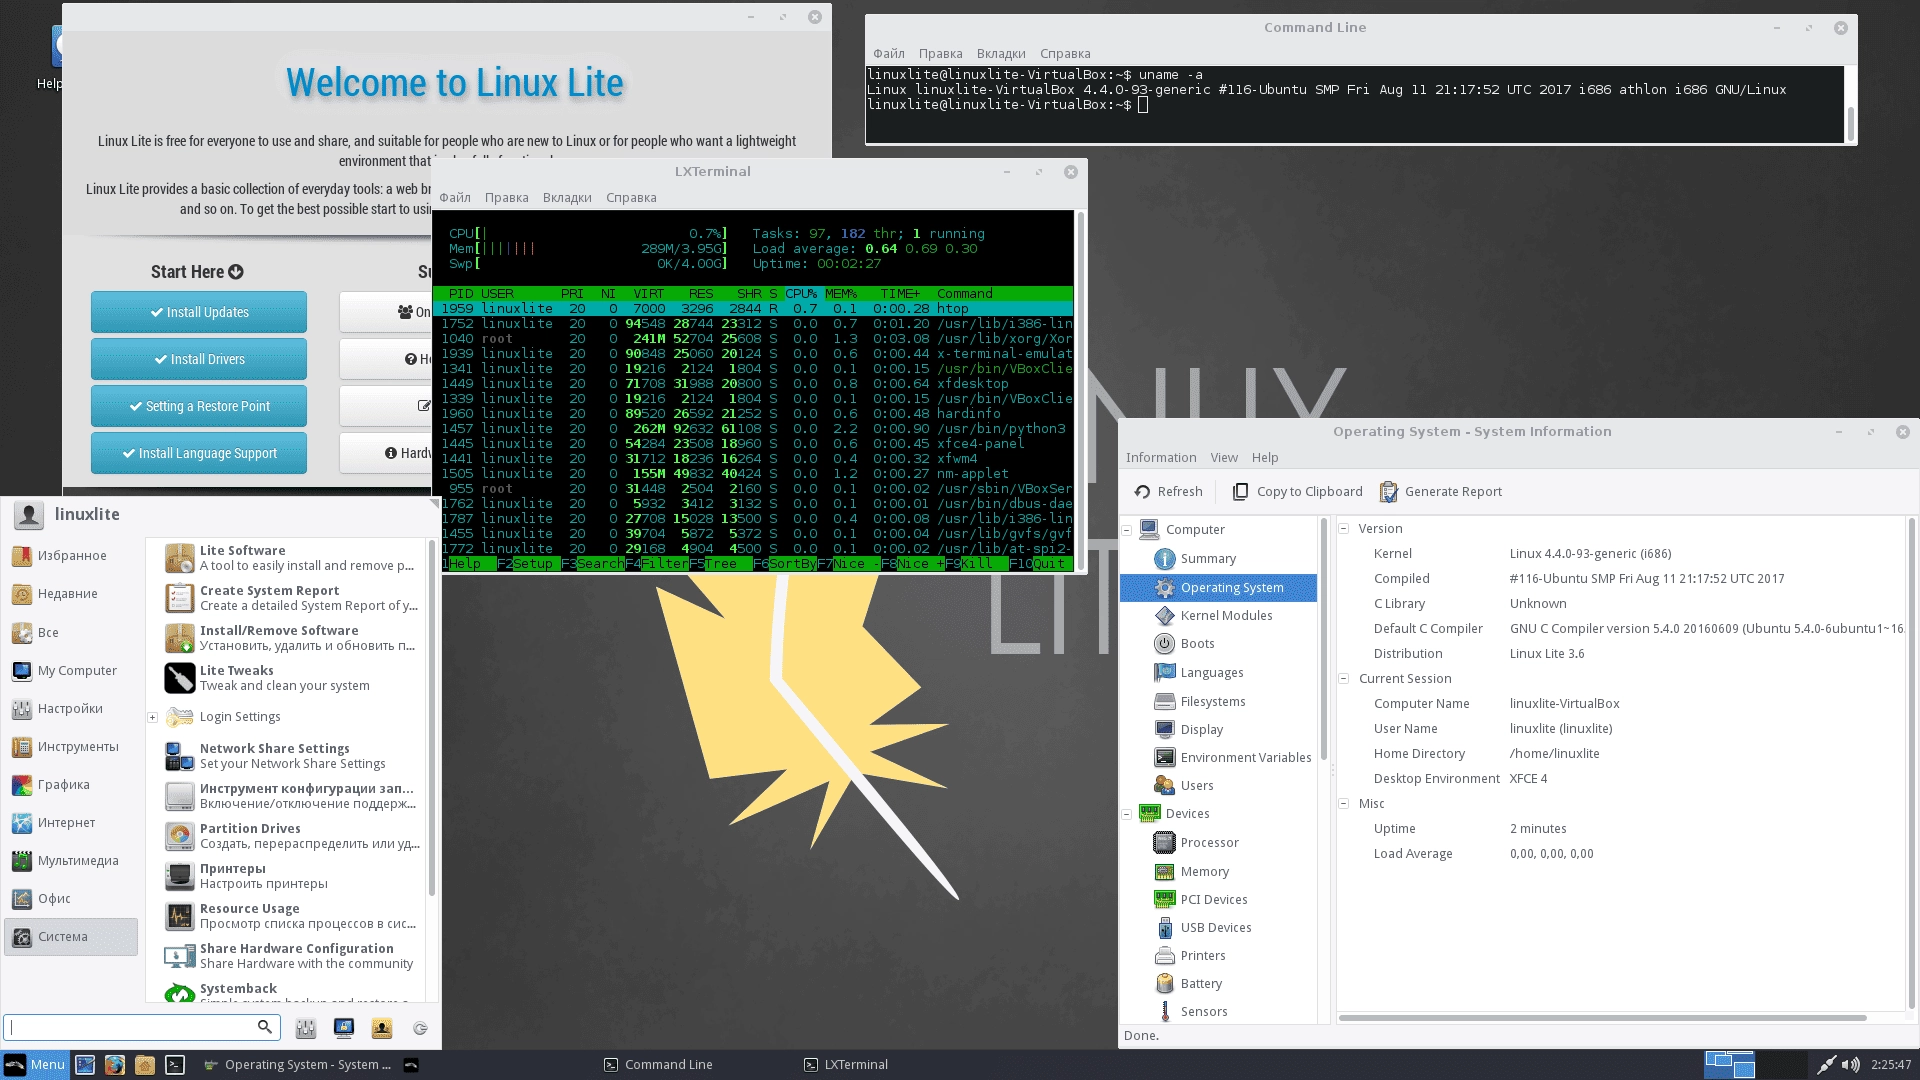
Task: Collapse the Computer tree node
Action: point(1127,530)
